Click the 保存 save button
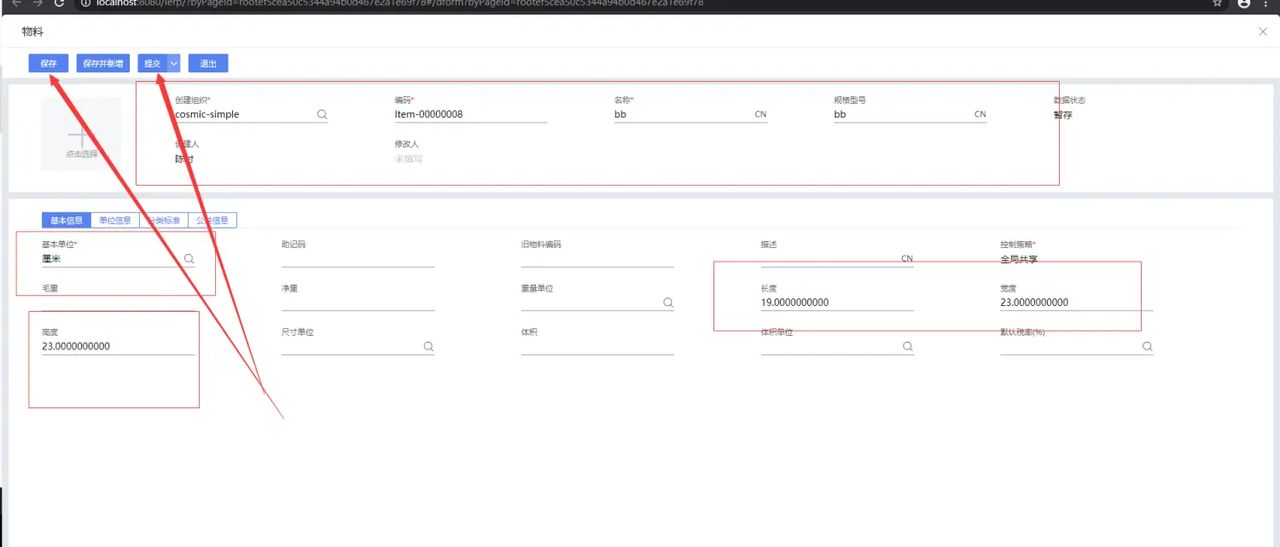 [48, 63]
